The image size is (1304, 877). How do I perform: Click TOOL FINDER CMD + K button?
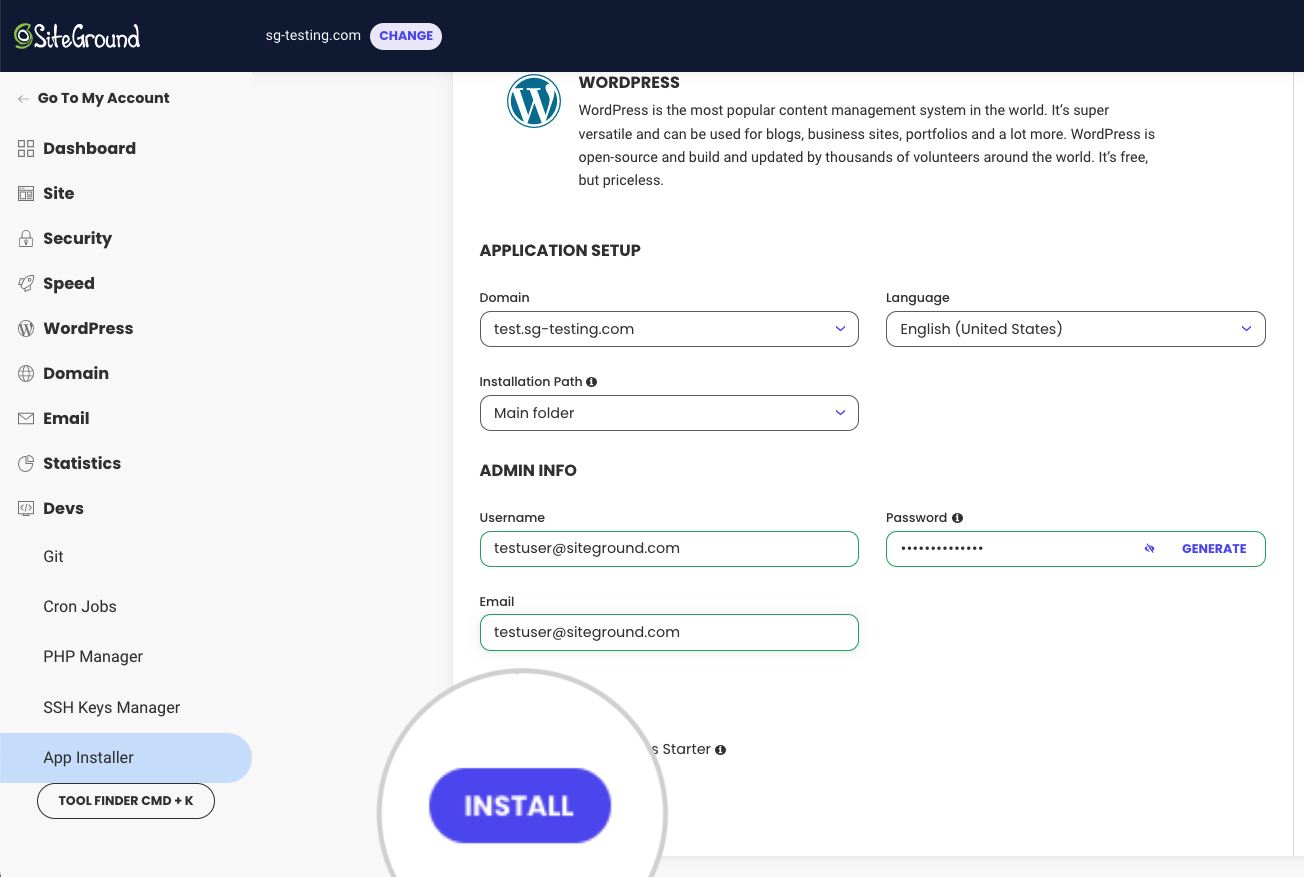coord(126,801)
